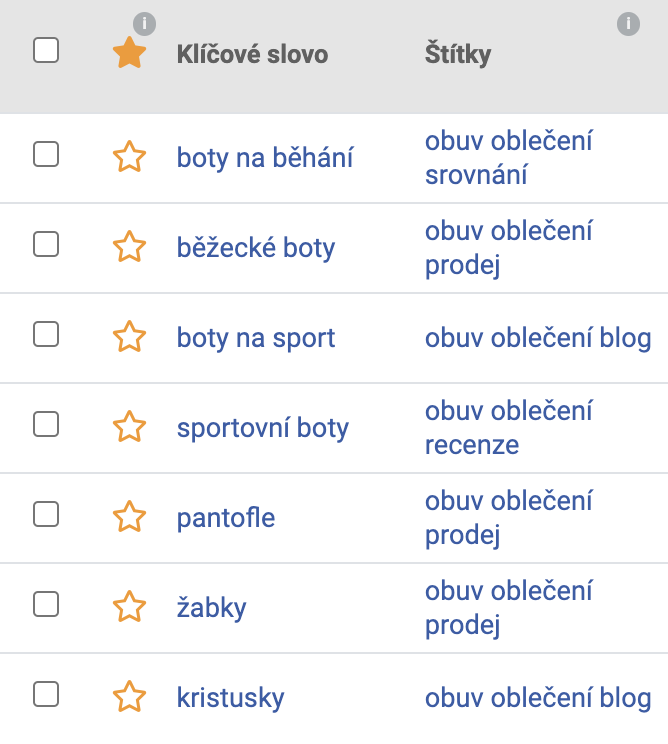668x744 pixels.
Task: Click the star next to 'kristusky'
Action: pyautogui.click(x=129, y=696)
